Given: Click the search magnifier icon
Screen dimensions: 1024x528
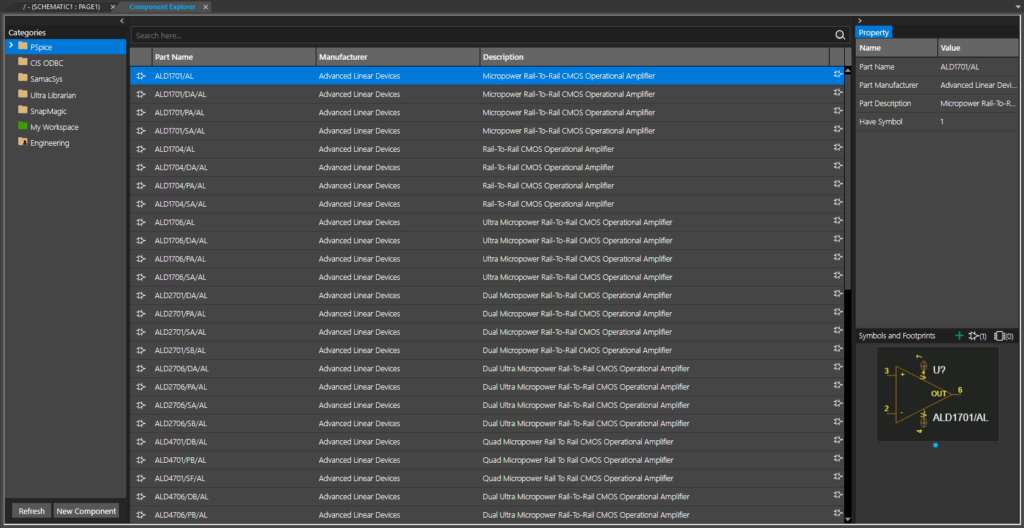Looking at the screenshot, I should click(840, 35).
